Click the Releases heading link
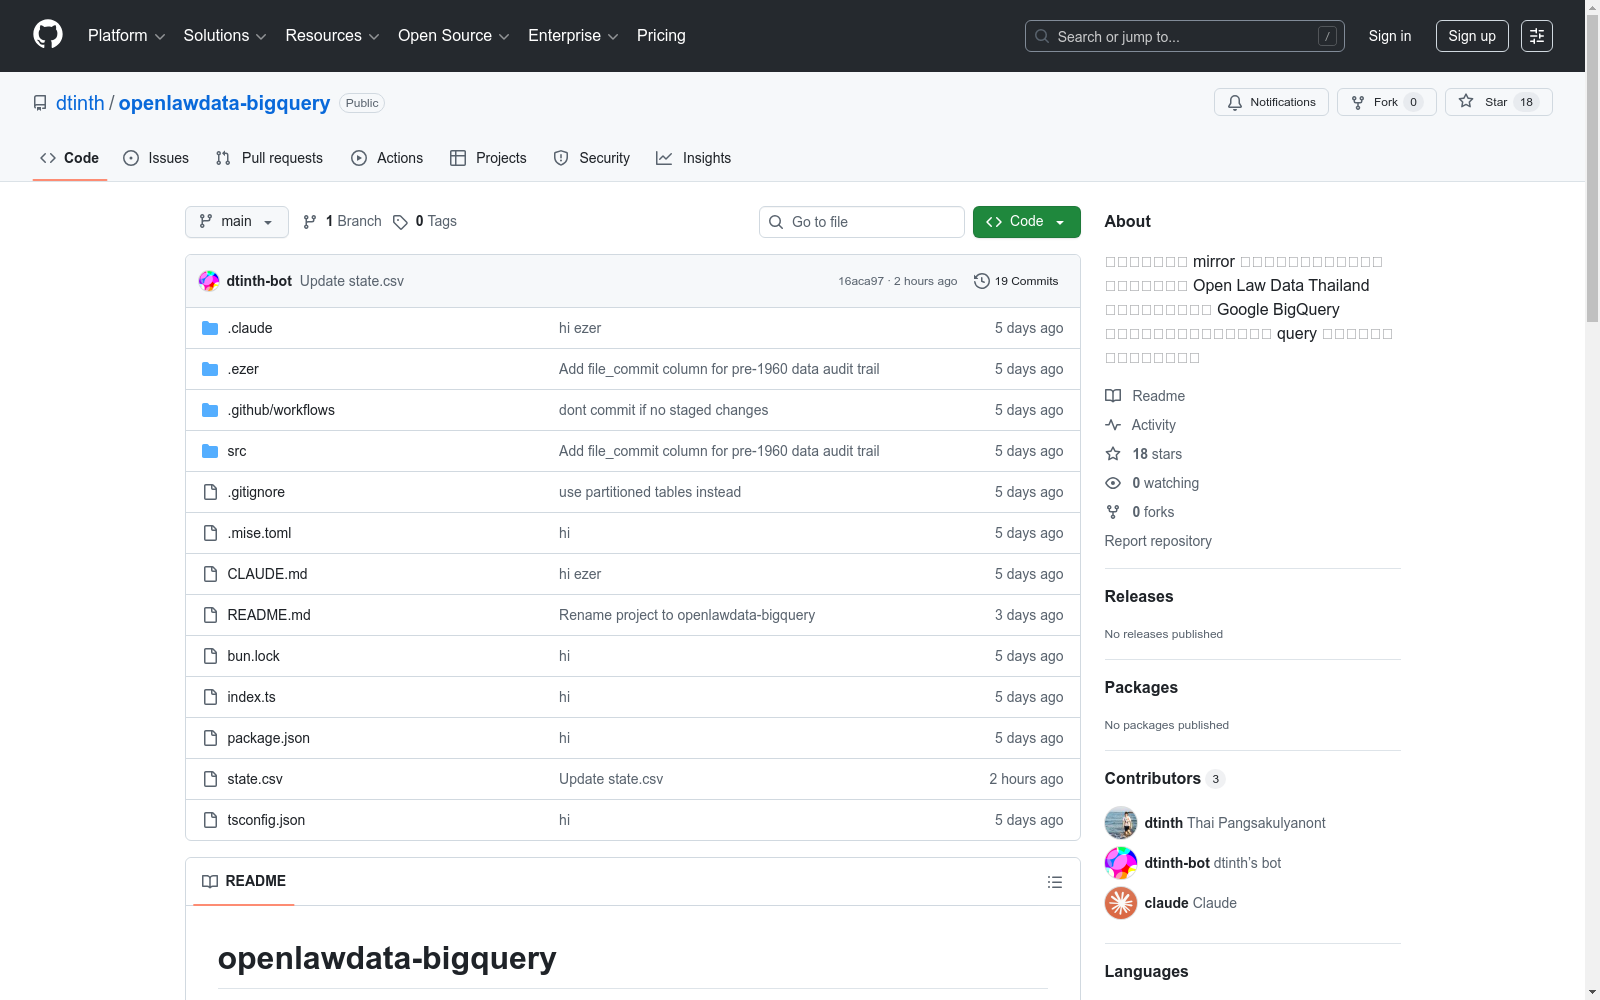The image size is (1600, 1000). pos(1139,596)
